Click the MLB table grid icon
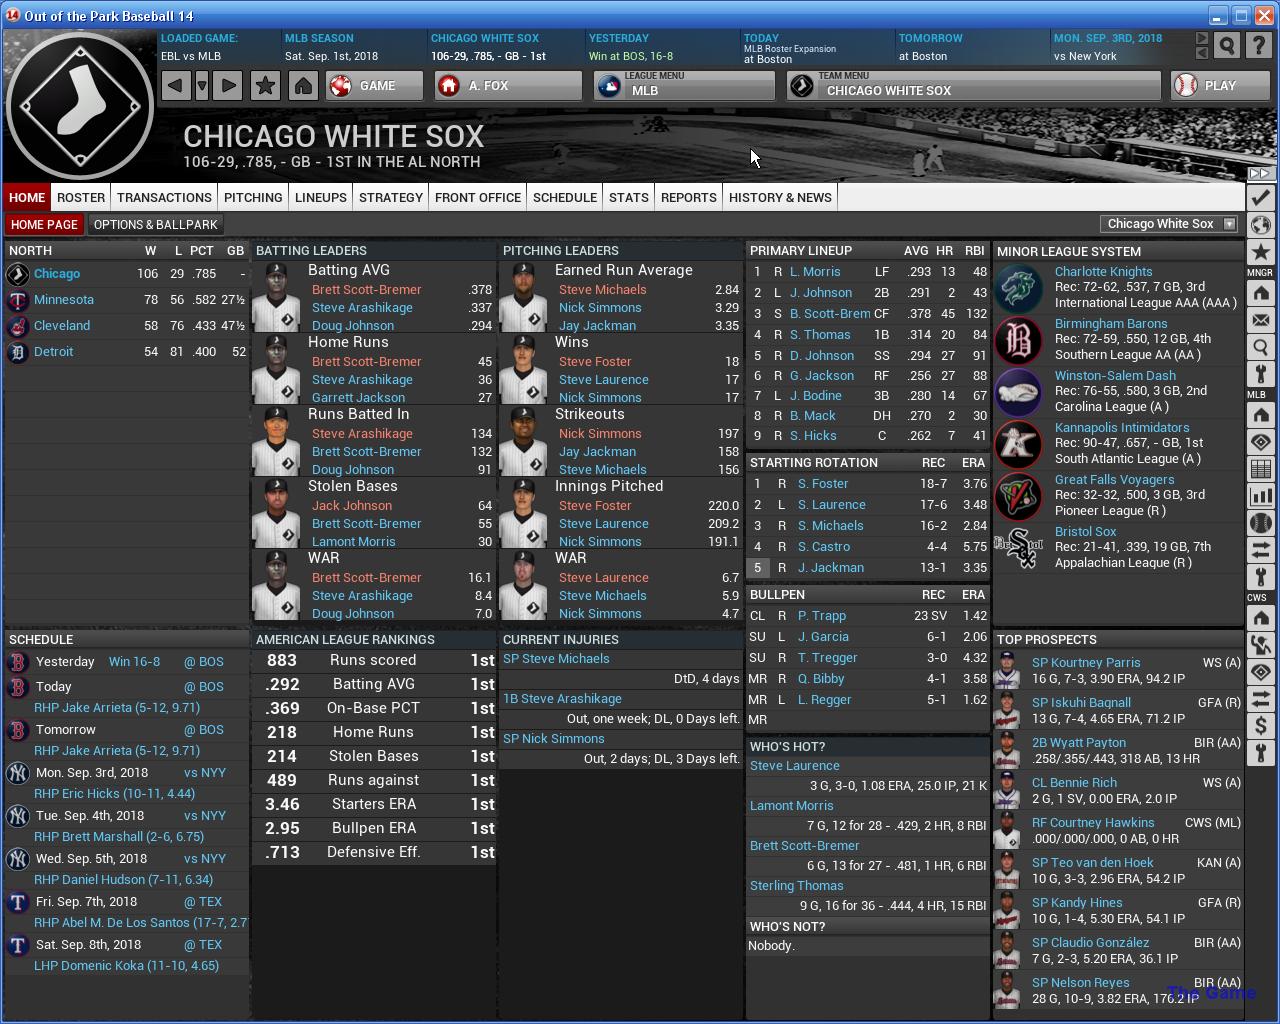This screenshot has height=1024, width=1280. tap(1260, 469)
